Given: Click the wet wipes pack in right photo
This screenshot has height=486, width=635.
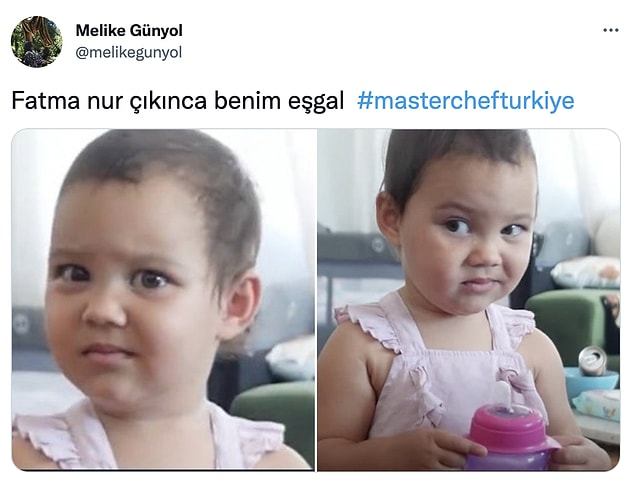Looking at the screenshot, I should pos(596,404).
